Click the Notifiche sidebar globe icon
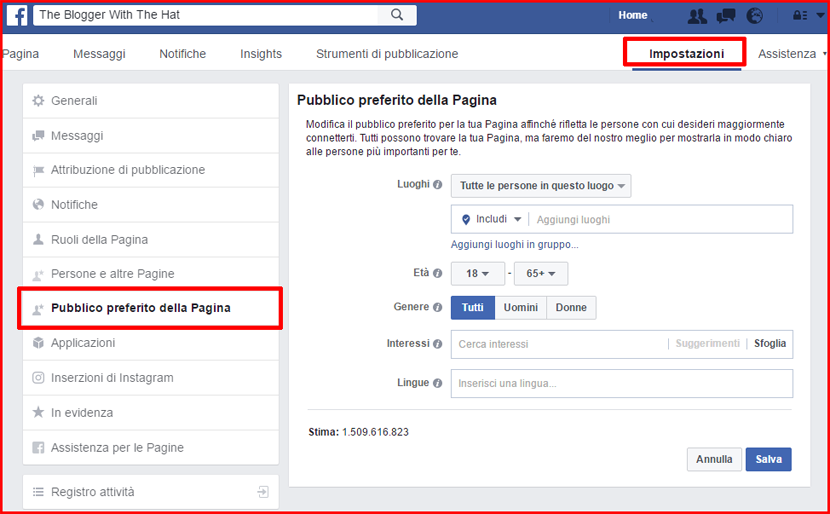 tap(38, 204)
